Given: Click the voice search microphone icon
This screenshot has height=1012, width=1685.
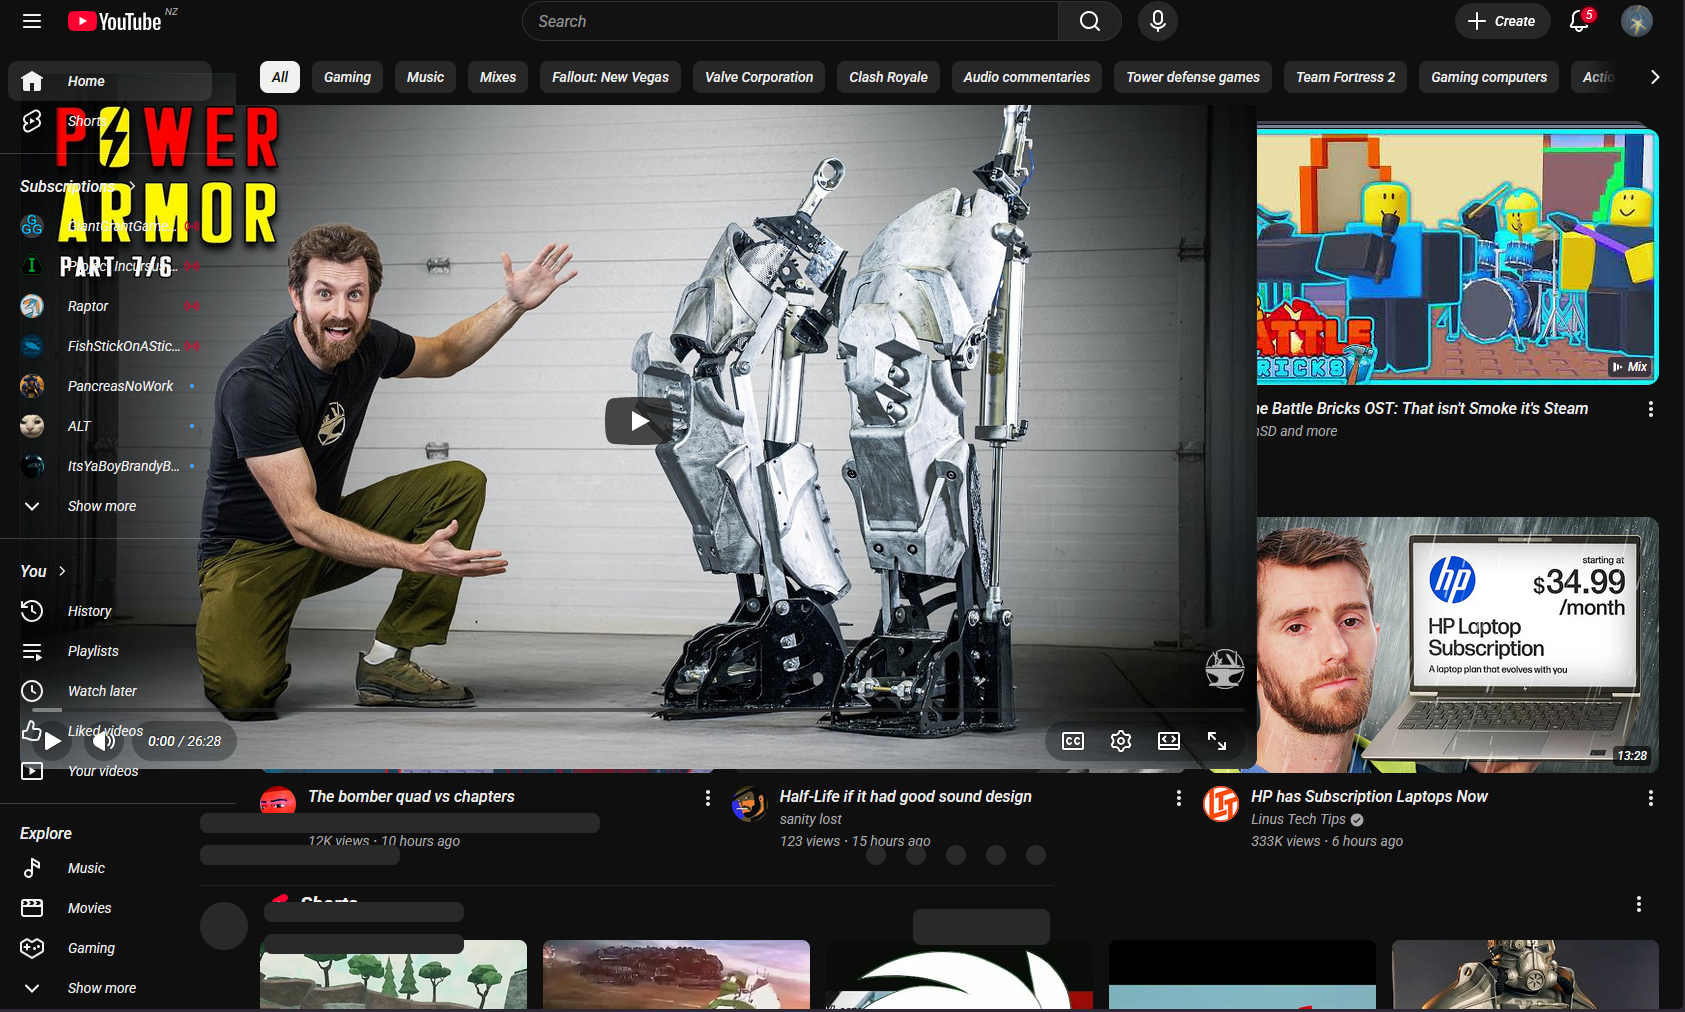Looking at the screenshot, I should tap(1157, 21).
